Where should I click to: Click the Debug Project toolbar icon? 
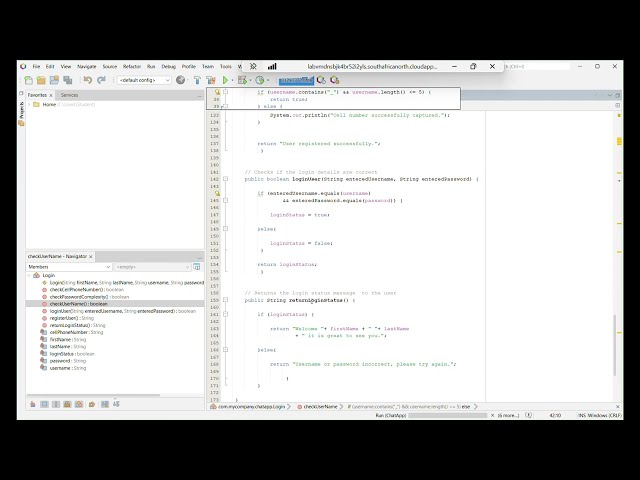coord(242,80)
